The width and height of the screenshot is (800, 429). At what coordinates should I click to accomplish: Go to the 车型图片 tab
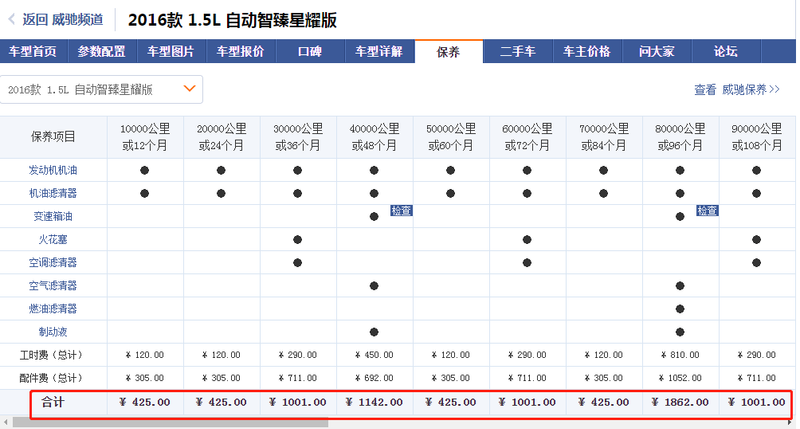[x=171, y=52]
